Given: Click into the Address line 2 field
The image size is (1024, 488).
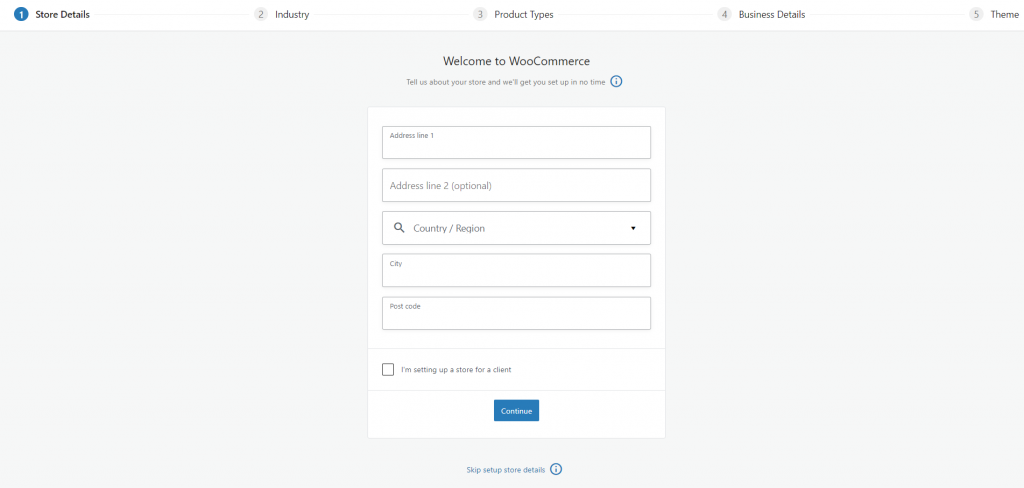Looking at the screenshot, I should click(516, 185).
